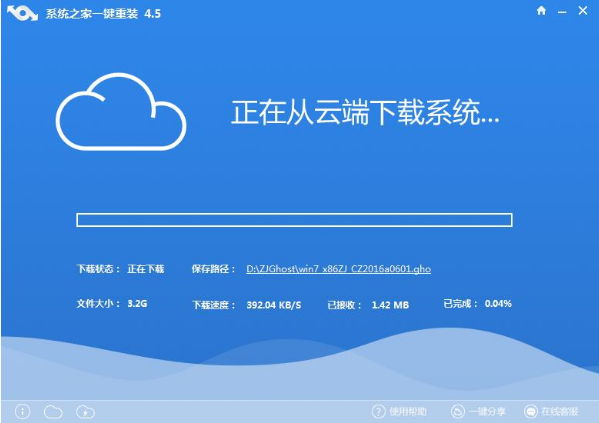
Task: Click the 1.42 MB received value
Action: click(x=390, y=305)
